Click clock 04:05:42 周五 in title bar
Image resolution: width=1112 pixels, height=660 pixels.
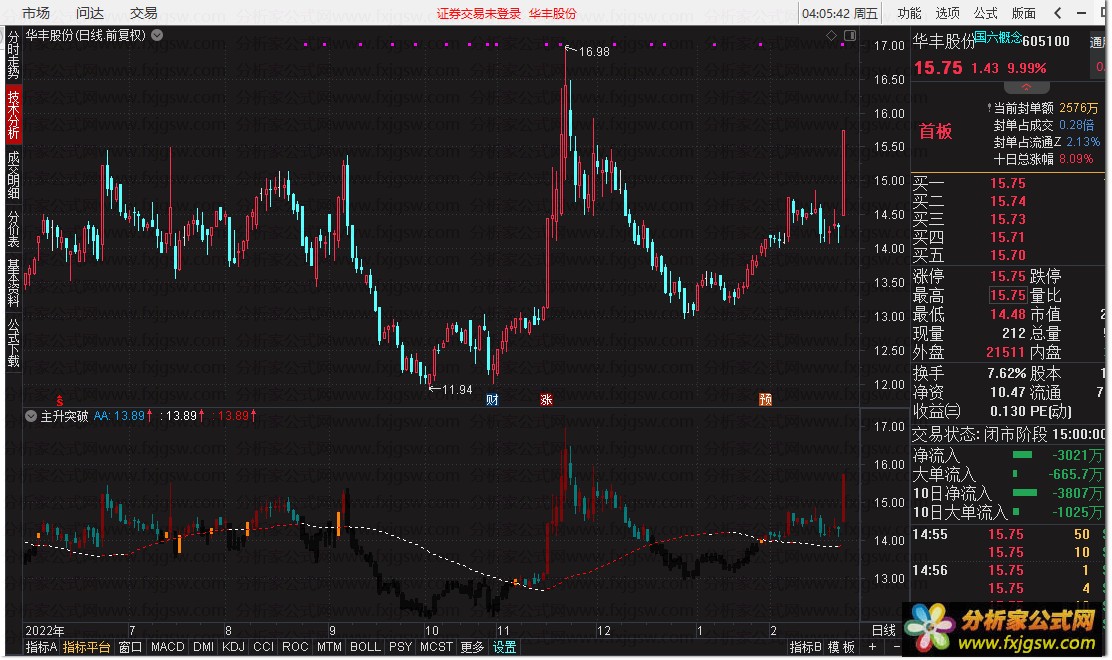click(840, 13)
